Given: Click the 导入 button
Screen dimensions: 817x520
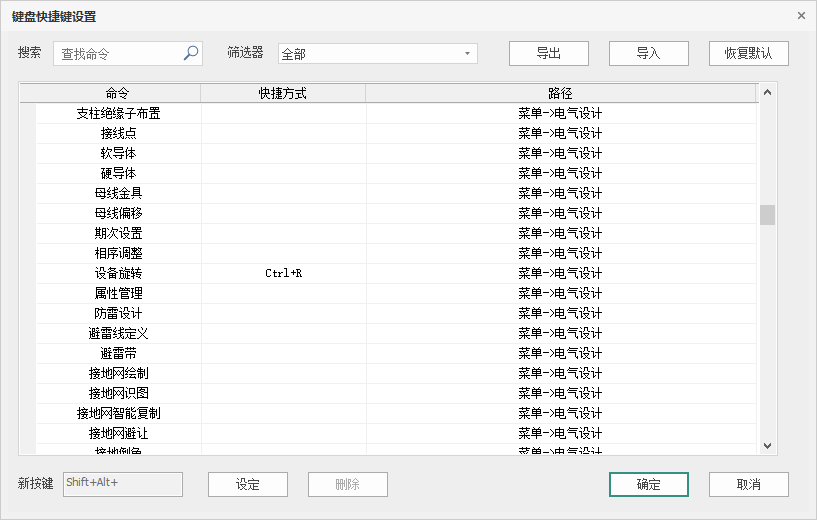Looking at the screenshot, I should tap(649, 54).
